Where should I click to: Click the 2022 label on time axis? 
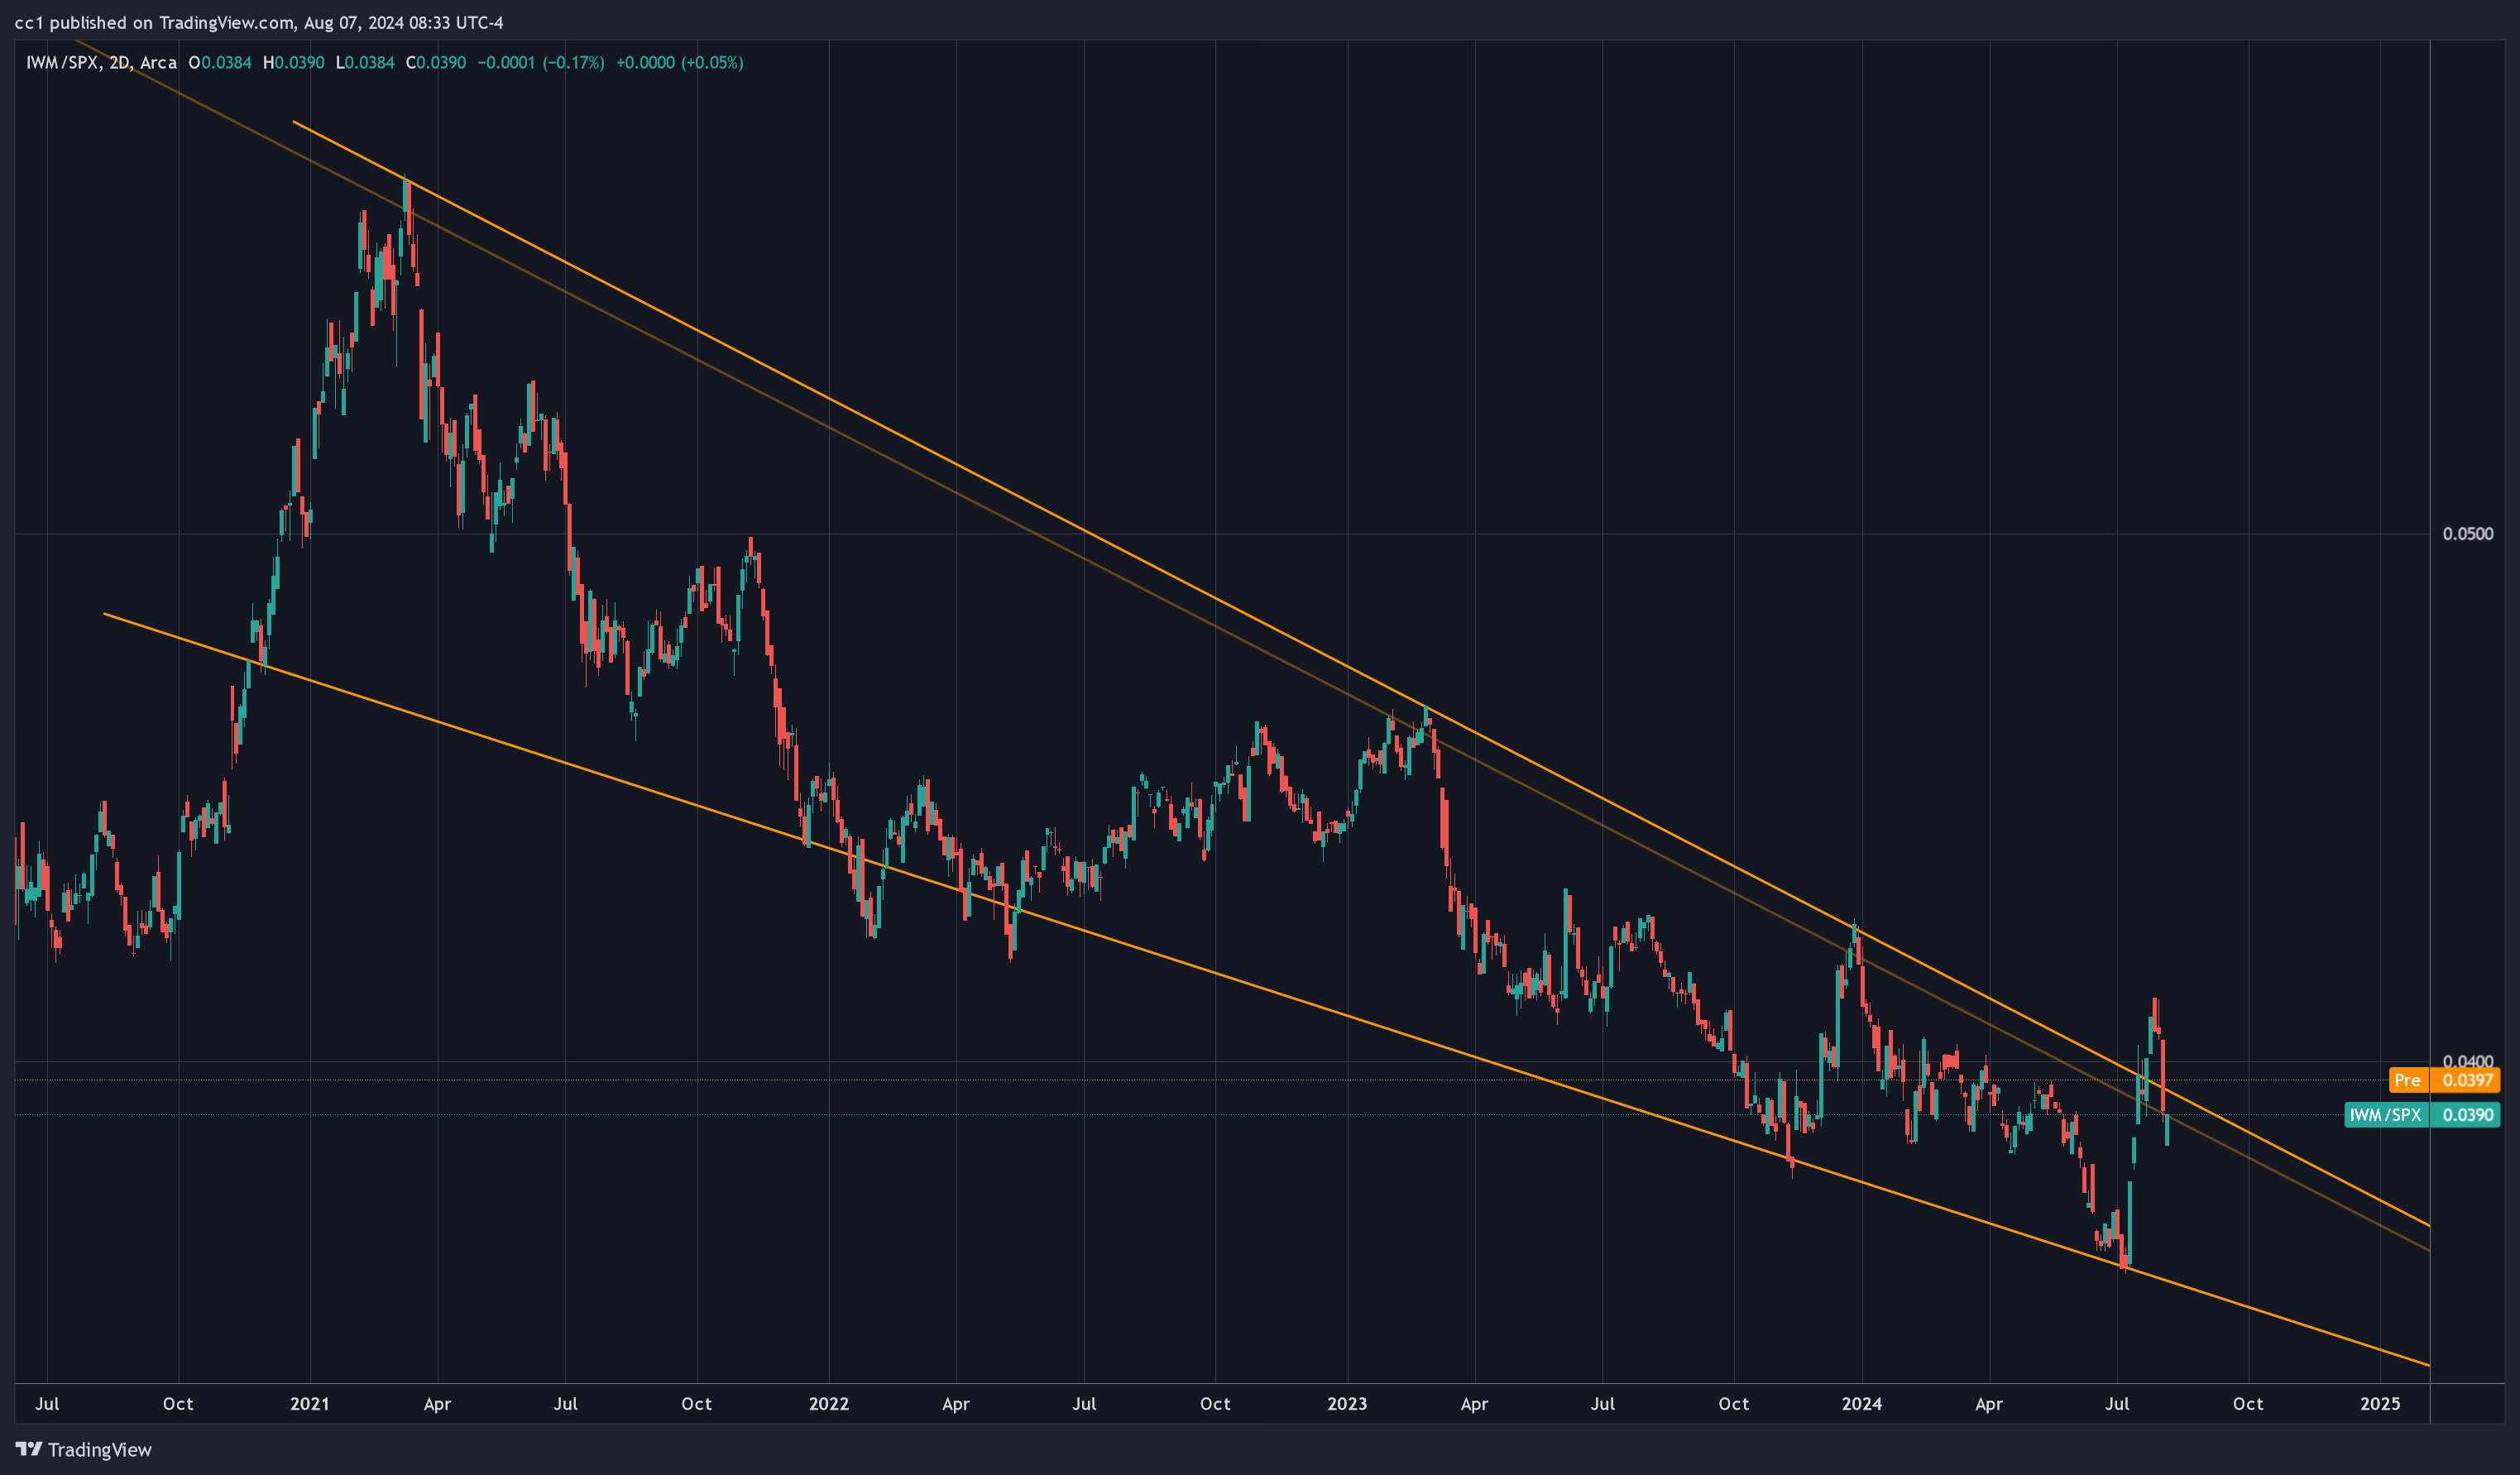pos(828,1403)
